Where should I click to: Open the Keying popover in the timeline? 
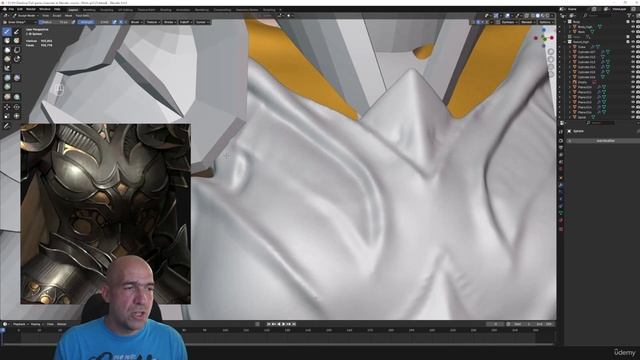coord(36,324)
